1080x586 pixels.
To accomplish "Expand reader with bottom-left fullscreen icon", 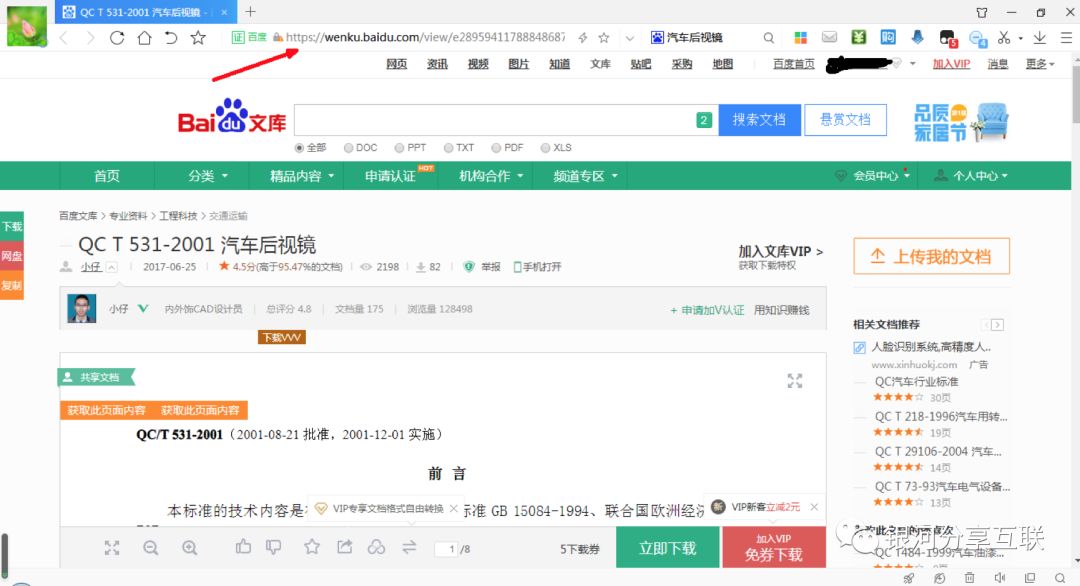I will [x=112, y=547].
